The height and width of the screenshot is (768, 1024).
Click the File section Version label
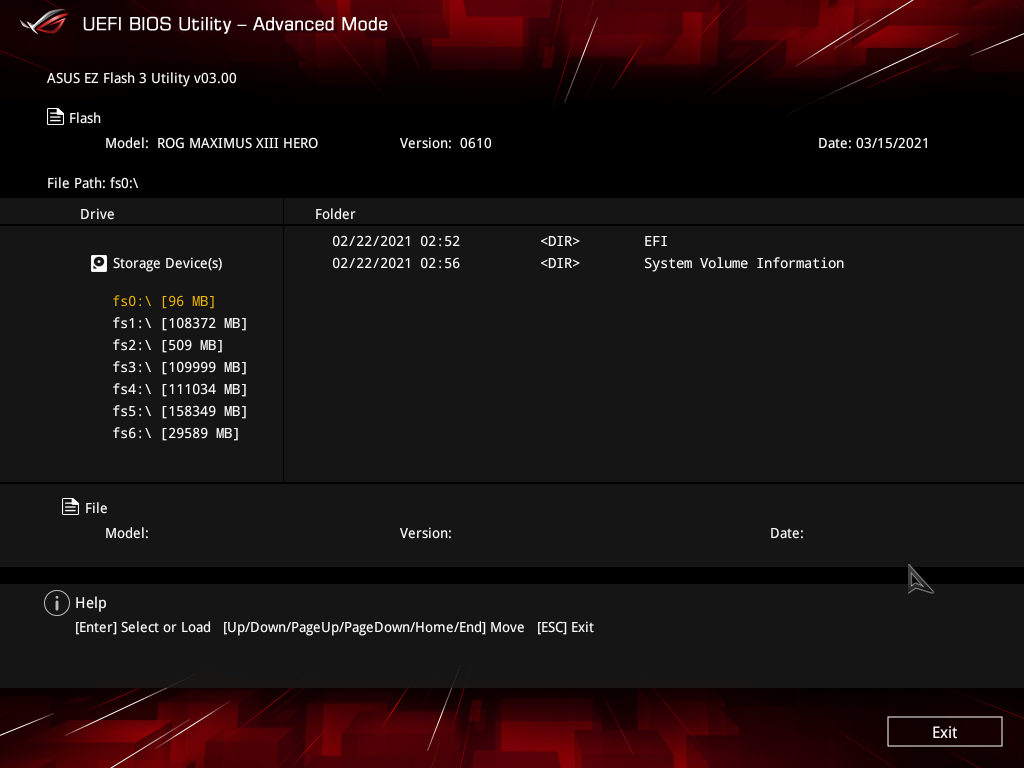(x=426, y=533)
